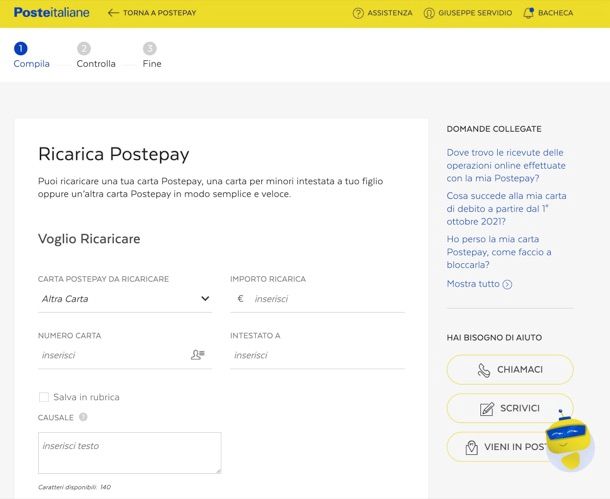Click the Importo Ricarica amount field

coord(317,299)
